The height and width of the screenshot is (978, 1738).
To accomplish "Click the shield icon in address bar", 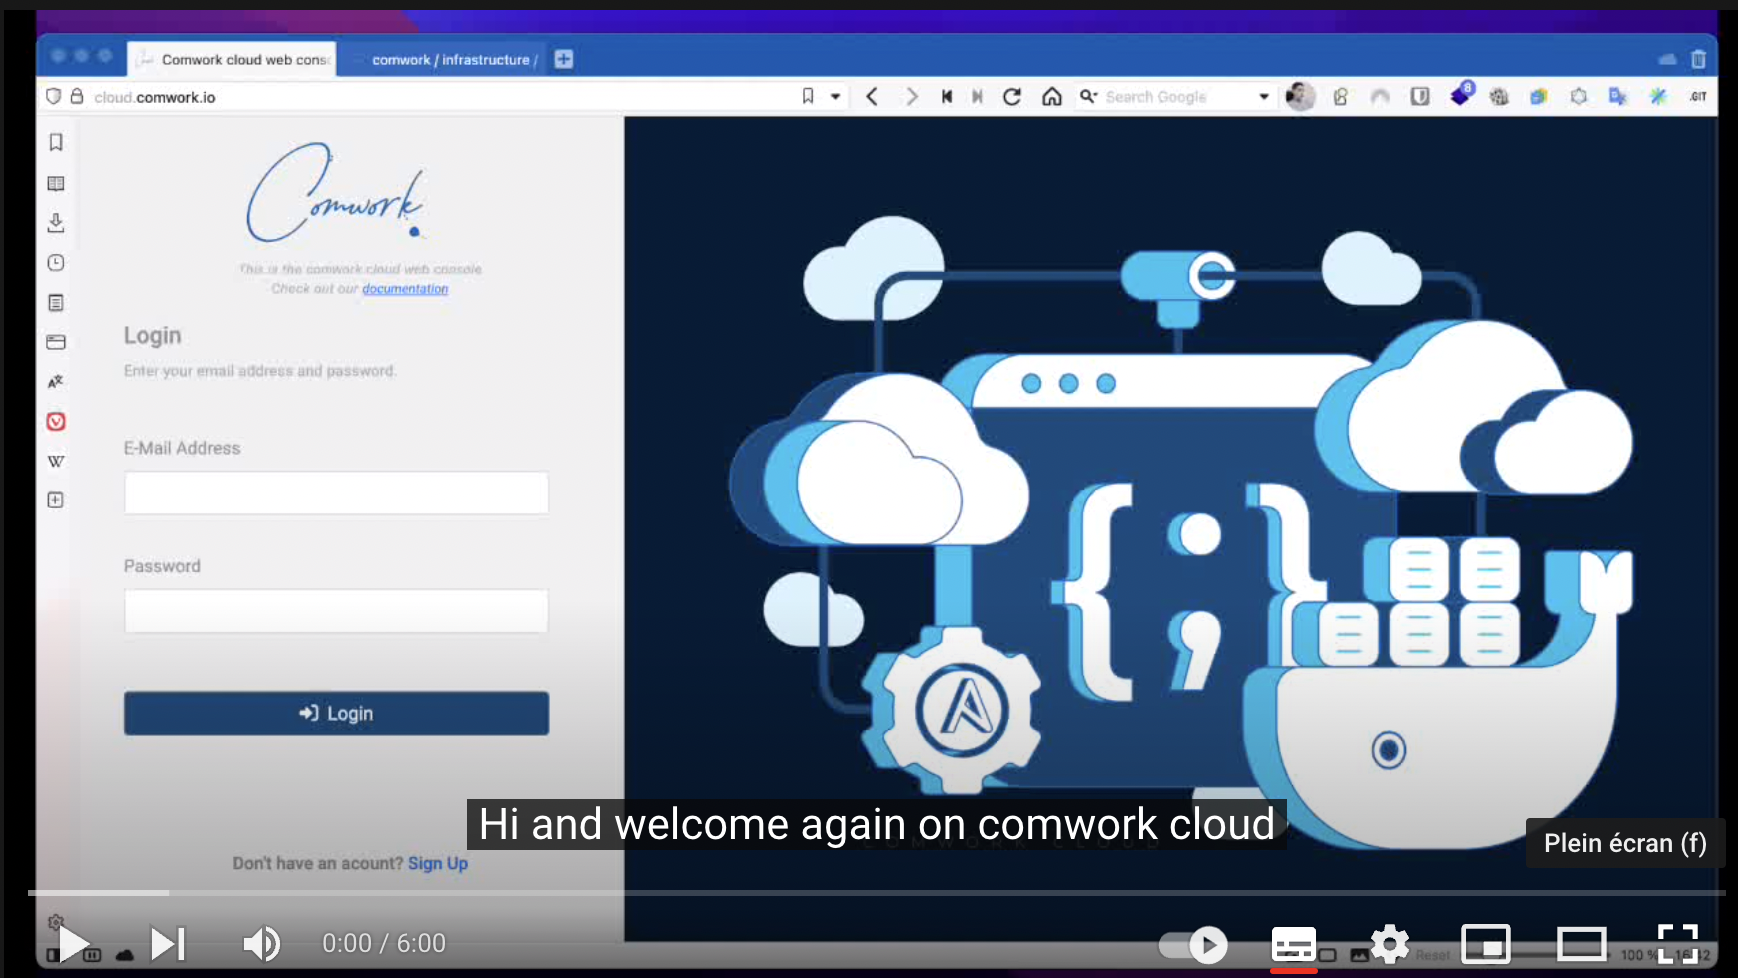I will 54,96.
